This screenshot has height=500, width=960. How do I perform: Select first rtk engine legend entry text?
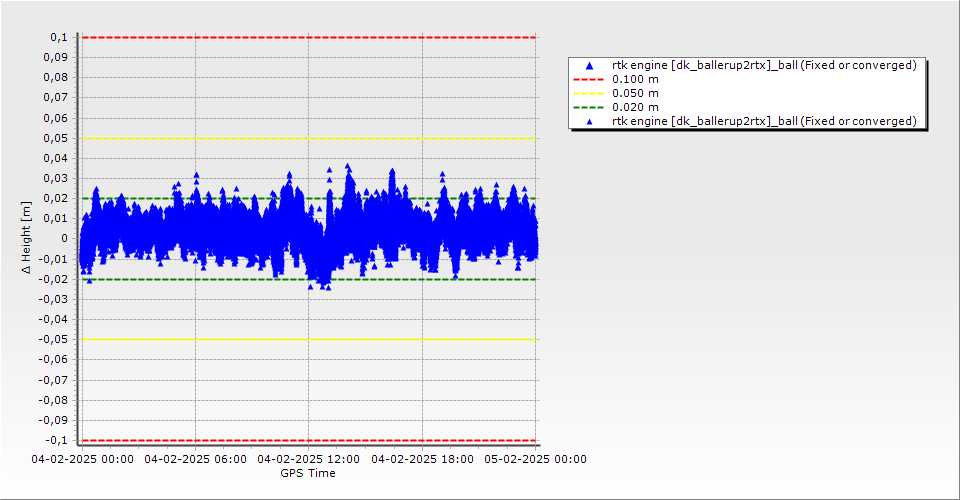764,65
